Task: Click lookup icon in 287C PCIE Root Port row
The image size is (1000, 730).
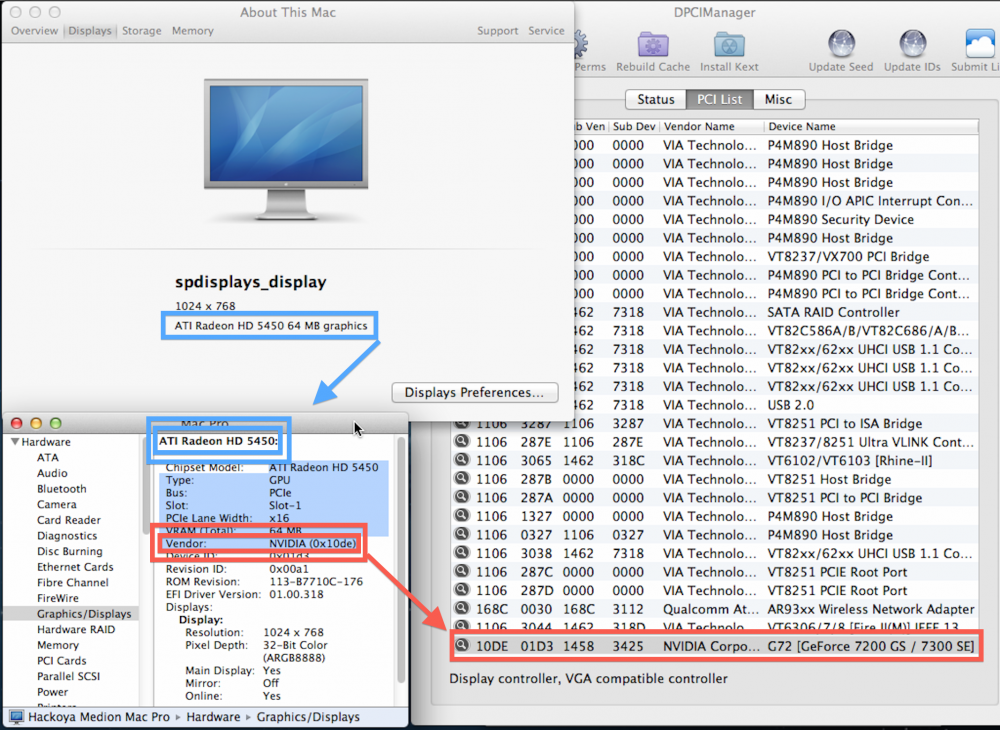Action: coord(462,571)
